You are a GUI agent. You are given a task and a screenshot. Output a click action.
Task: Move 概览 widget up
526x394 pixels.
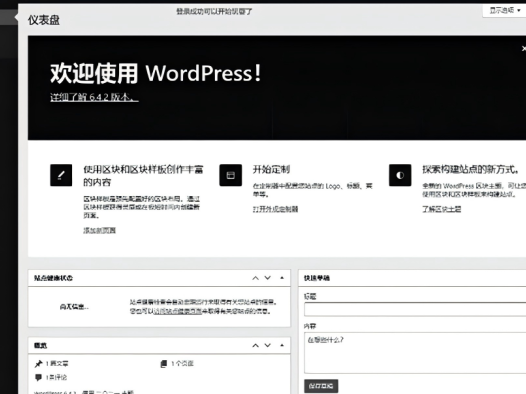(x=255, y=345)
